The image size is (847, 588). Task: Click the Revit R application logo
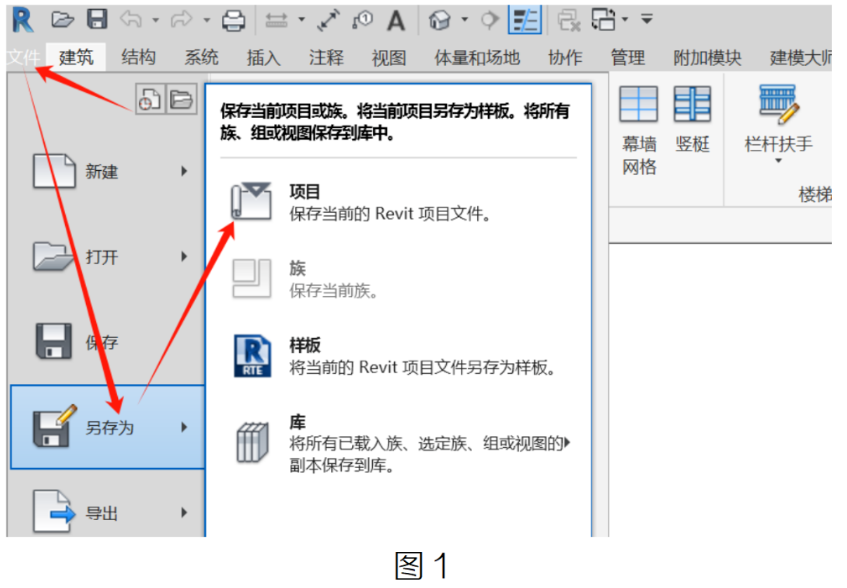point(22,21)
